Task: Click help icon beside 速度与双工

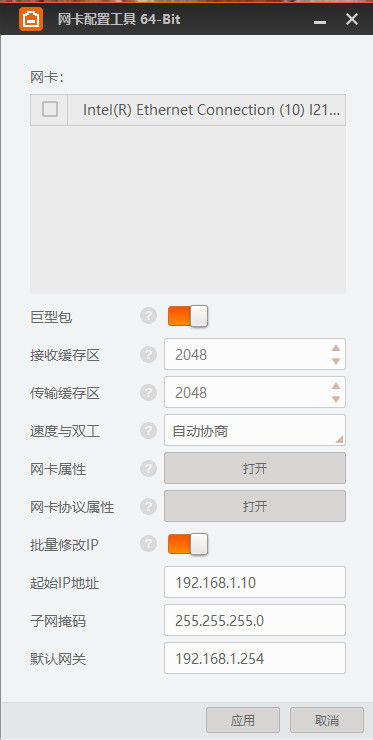Action: (x=148, y=430)
